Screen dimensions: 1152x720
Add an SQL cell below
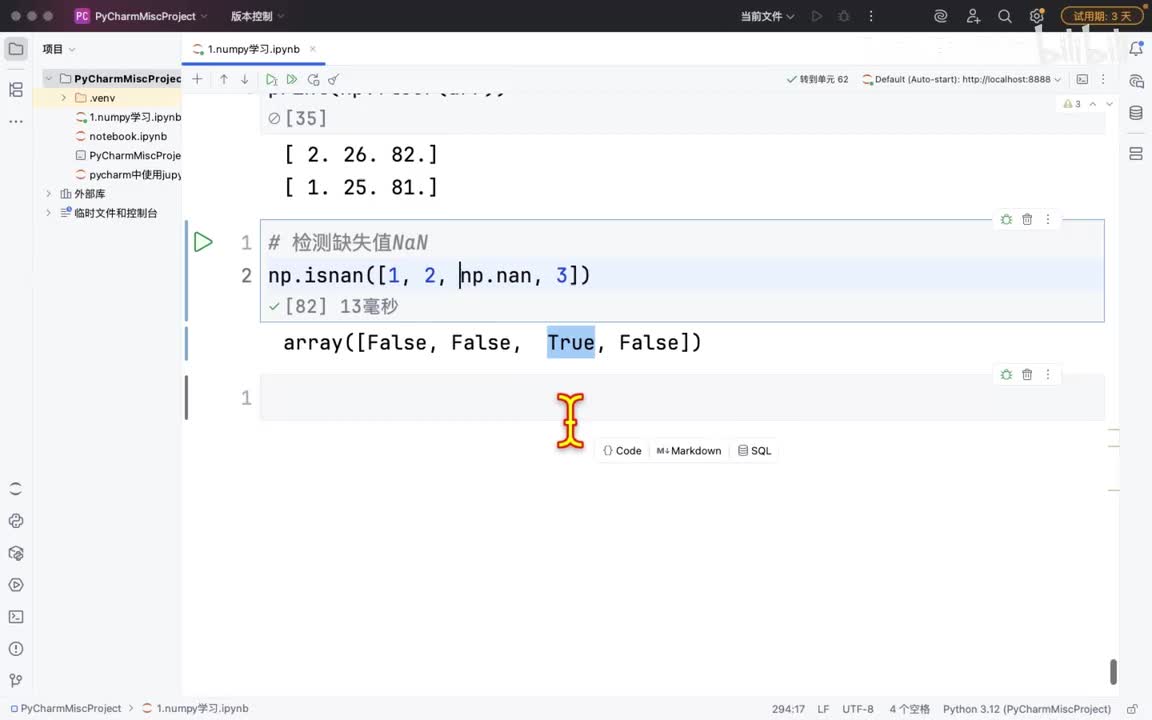[x=755, y=450]
